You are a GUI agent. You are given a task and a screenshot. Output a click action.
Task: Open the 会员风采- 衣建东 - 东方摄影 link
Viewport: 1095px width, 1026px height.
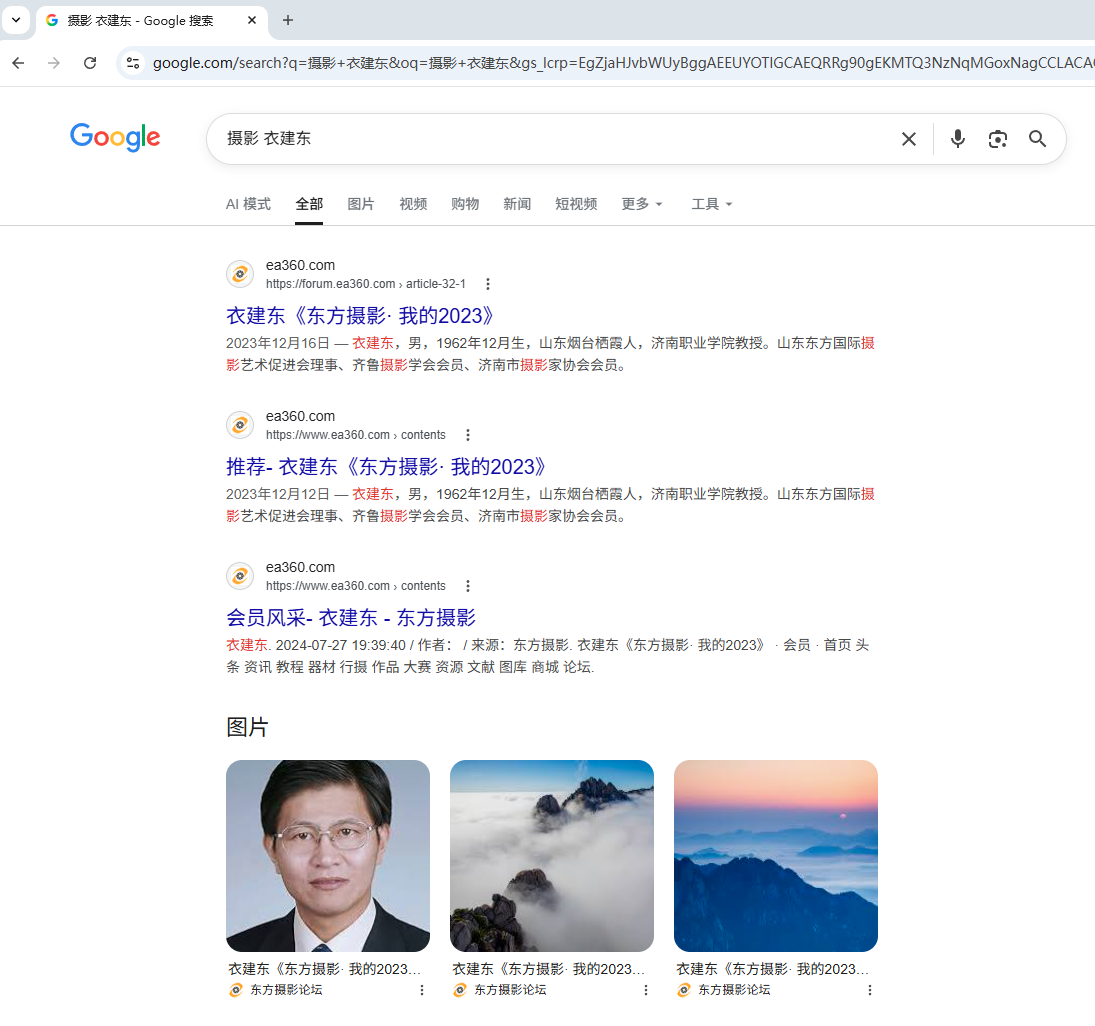tap(351, 618)
